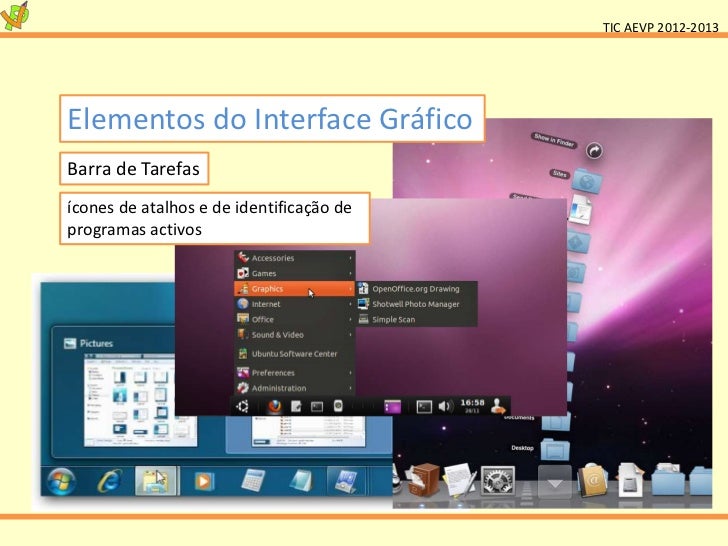Screen dimensions: 728x546
Task: Open the Windows Start orb
Action: click(62, 481)
